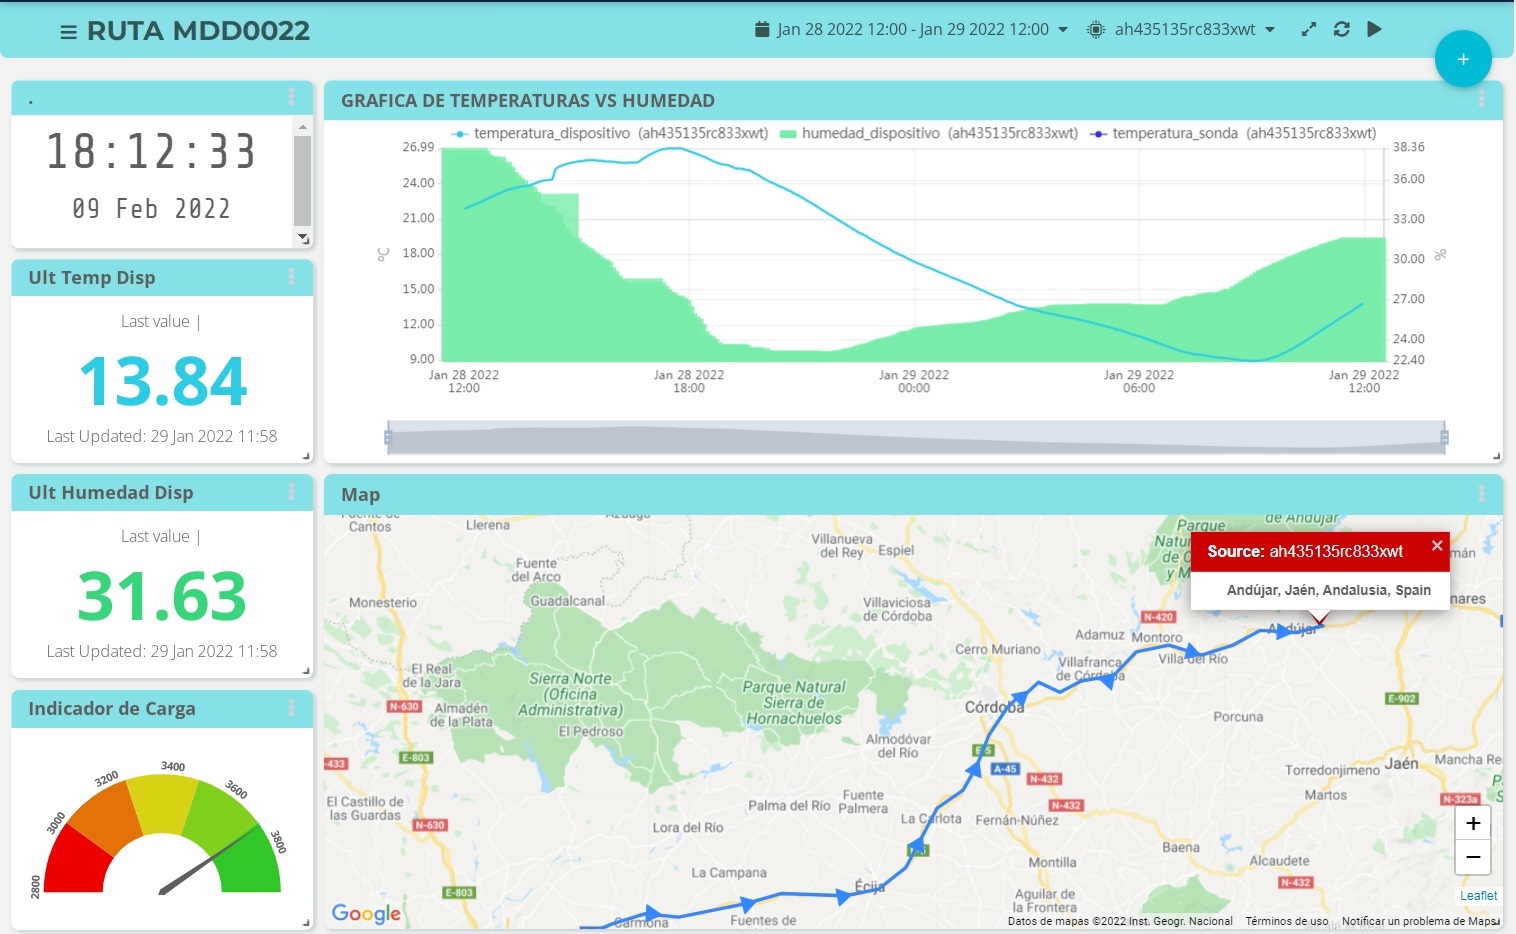Click the scroll-down arrow in clock widget
1516x934 pixels.
pos(302,238)
